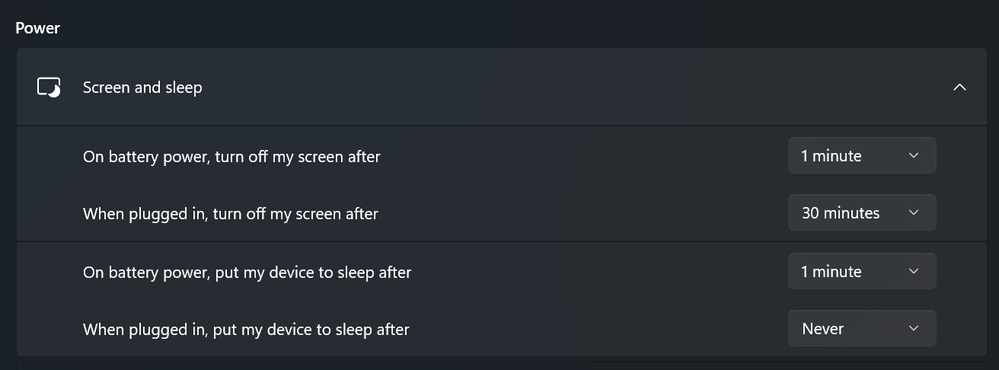Open battery sleep timeout dropdown
This screenshot has height=370, width=999.
[x=862, y=271]
